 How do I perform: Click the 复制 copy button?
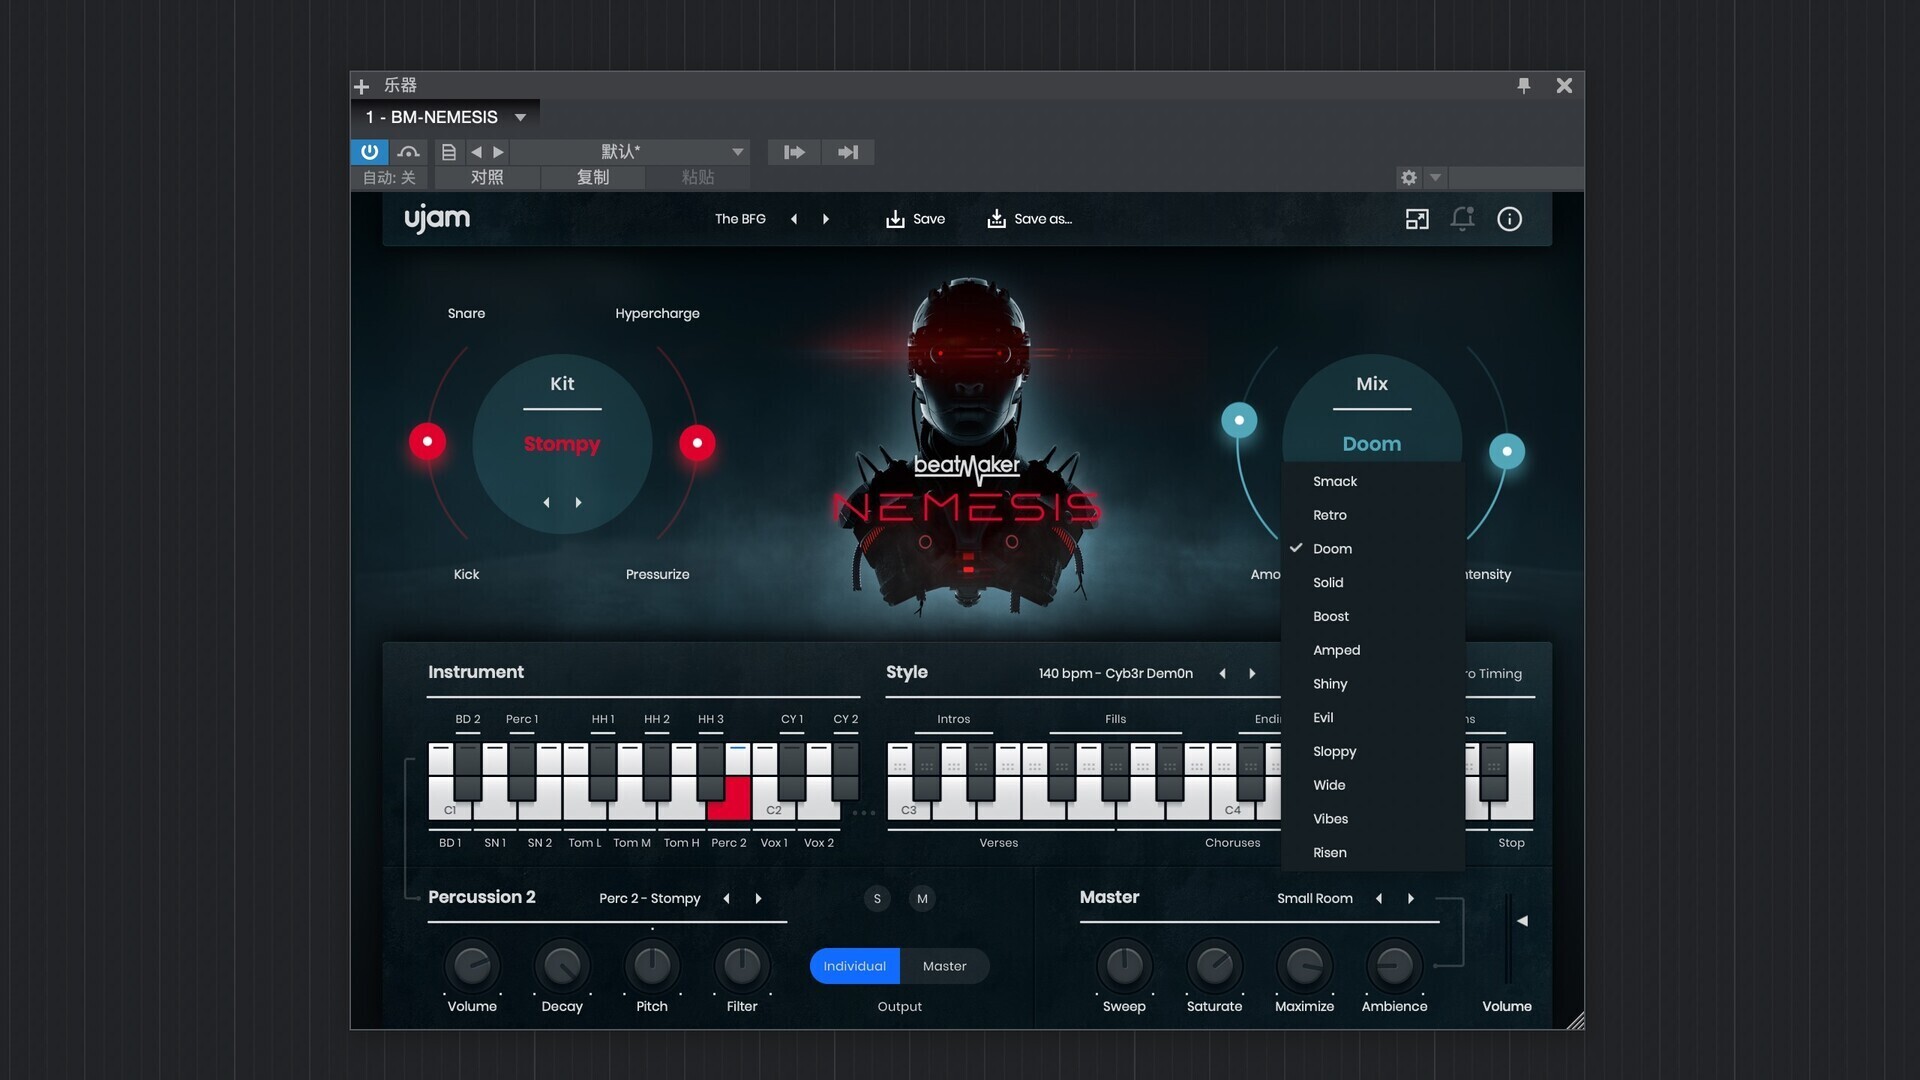tap(593, 177)
